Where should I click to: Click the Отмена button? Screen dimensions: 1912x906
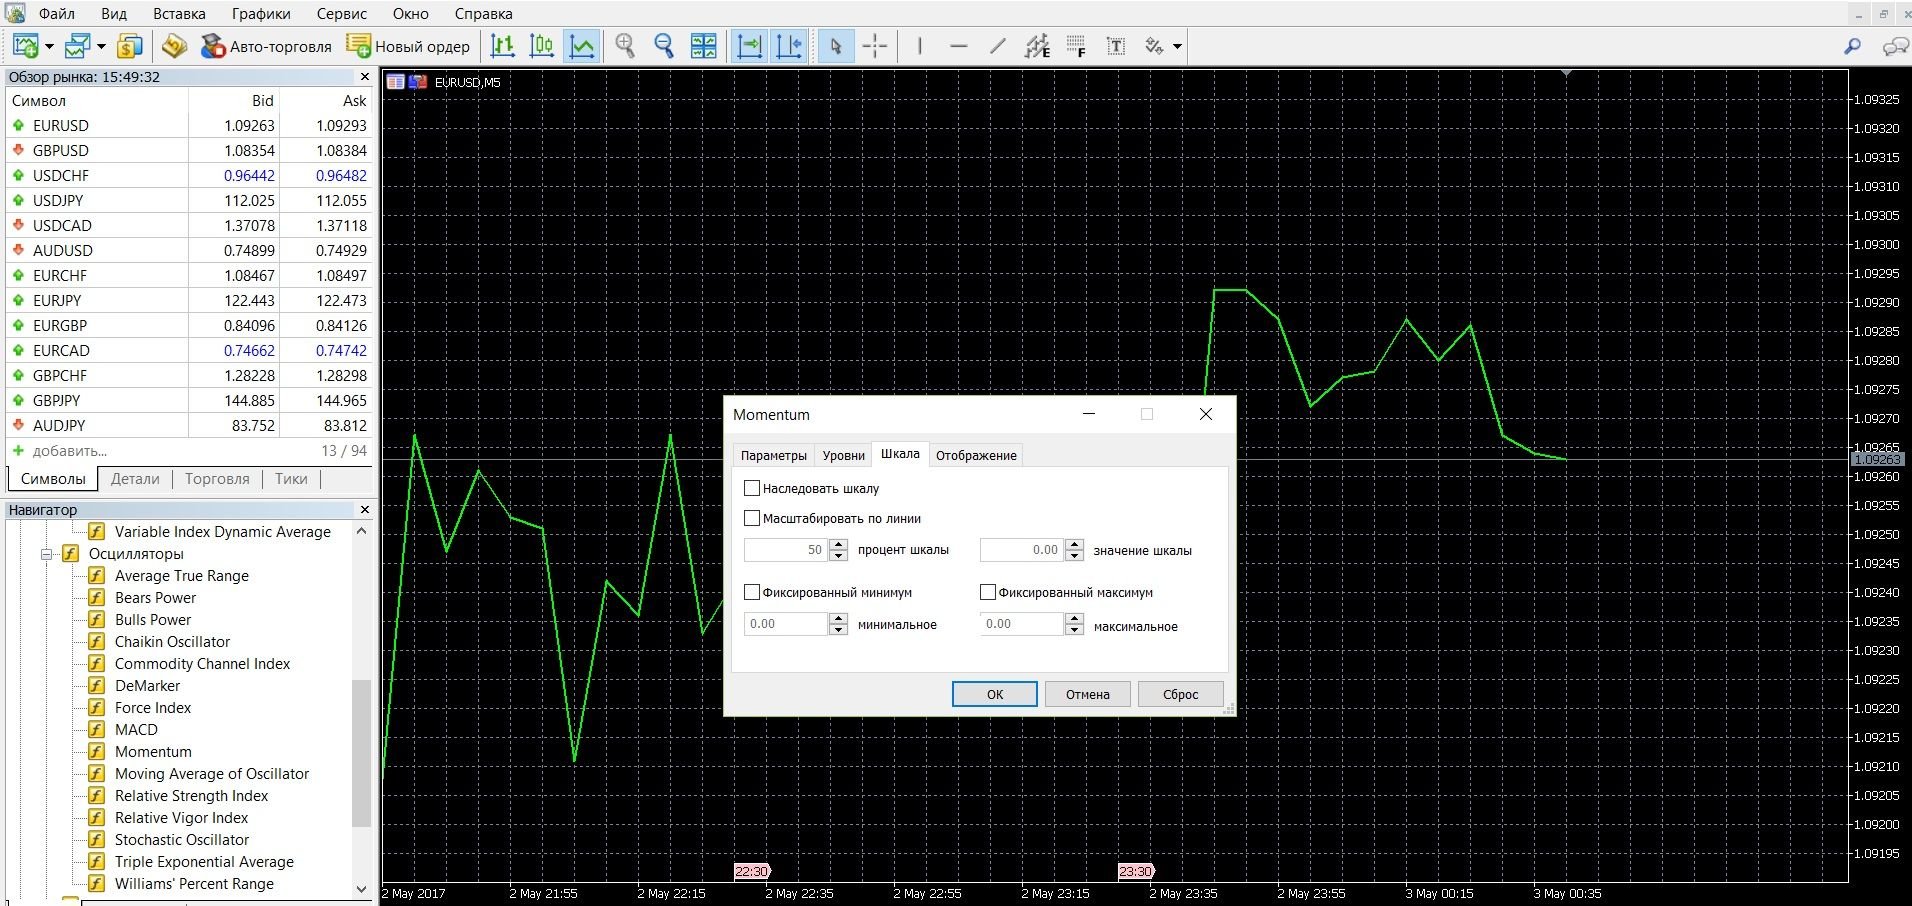coord(1088,694)
